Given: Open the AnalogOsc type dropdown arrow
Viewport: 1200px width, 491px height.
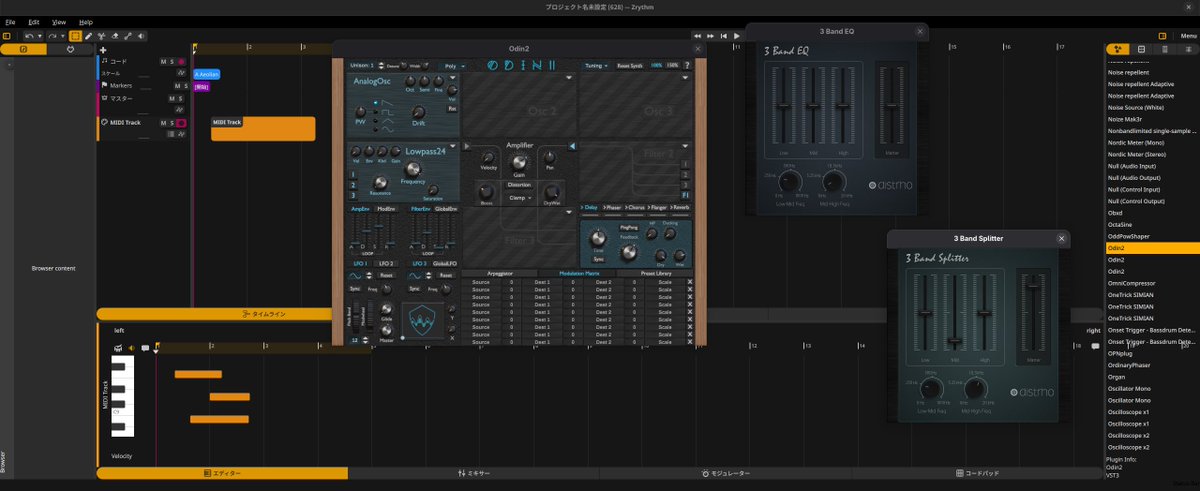Looking at the screenshot, I should 452,77.
